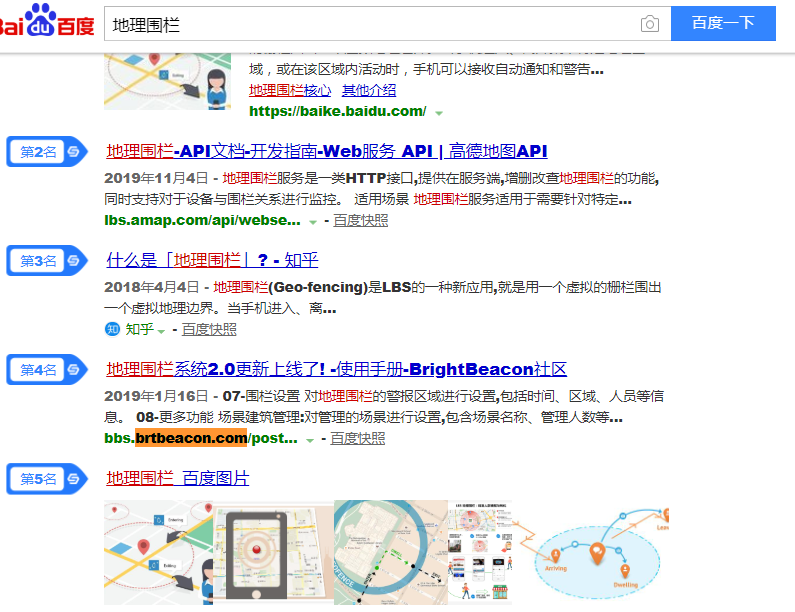795x612 pixels.
Task: Click the 第3名 rank badge
Action: point(47,261)
